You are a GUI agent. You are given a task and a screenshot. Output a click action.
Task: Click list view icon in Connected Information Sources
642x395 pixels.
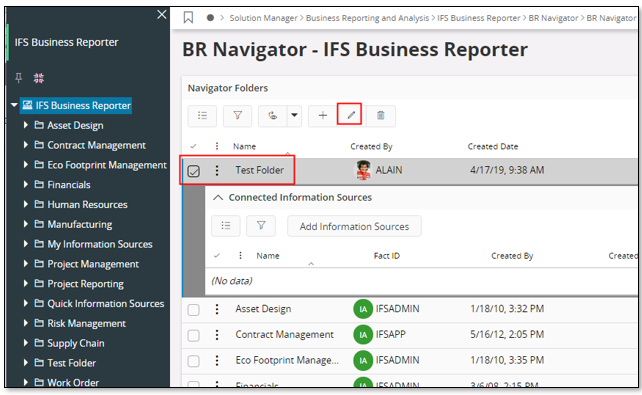(226, 226)
